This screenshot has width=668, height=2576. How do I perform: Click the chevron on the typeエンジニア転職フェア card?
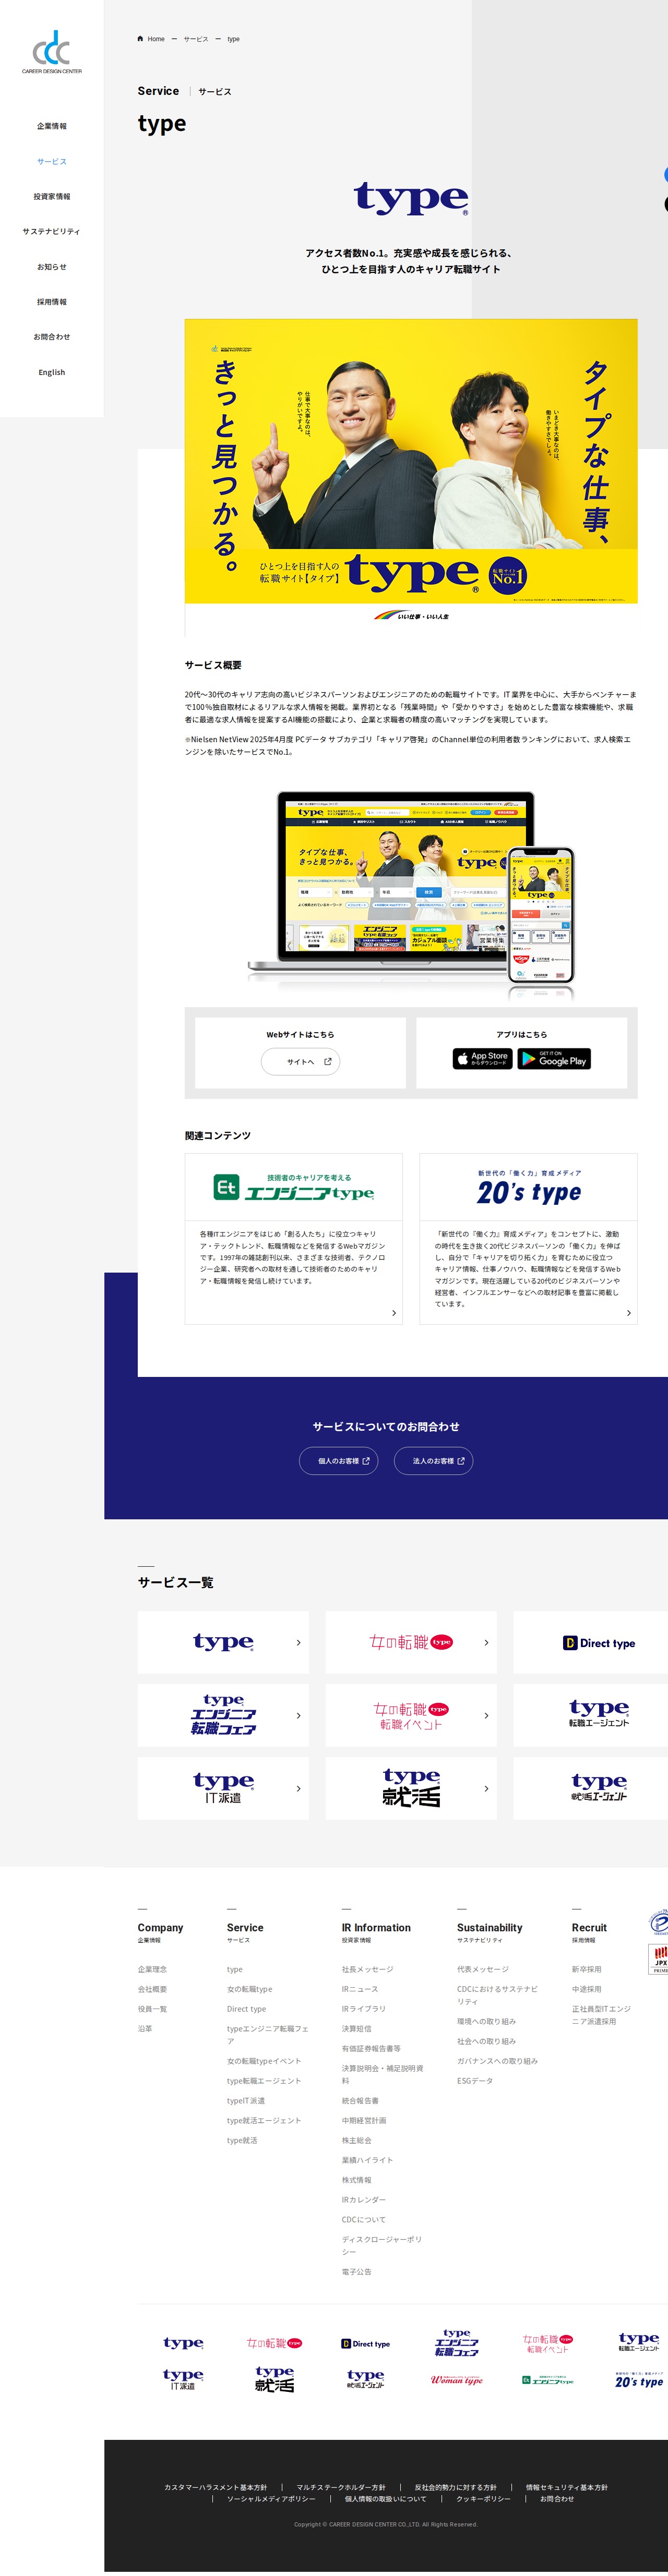coord(298,1715)
